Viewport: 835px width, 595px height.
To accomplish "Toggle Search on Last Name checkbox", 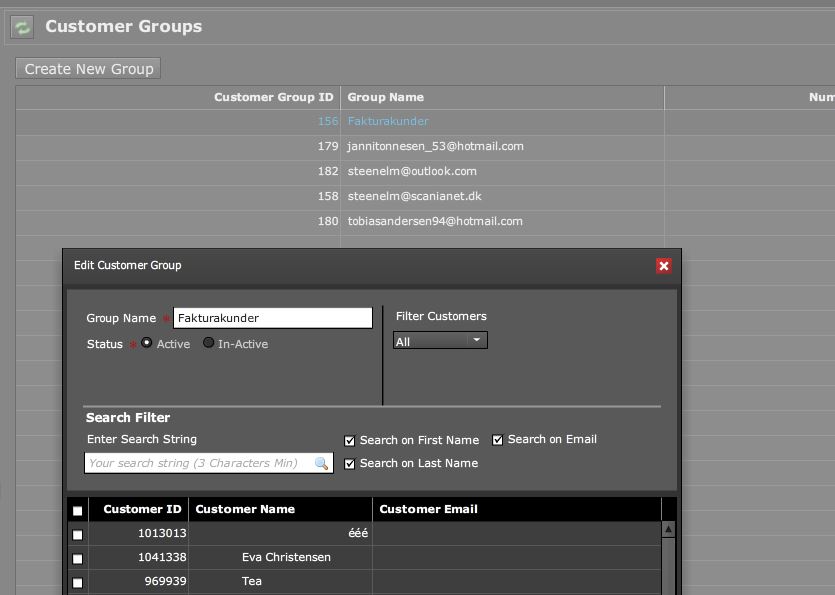I will click(349, 463).
